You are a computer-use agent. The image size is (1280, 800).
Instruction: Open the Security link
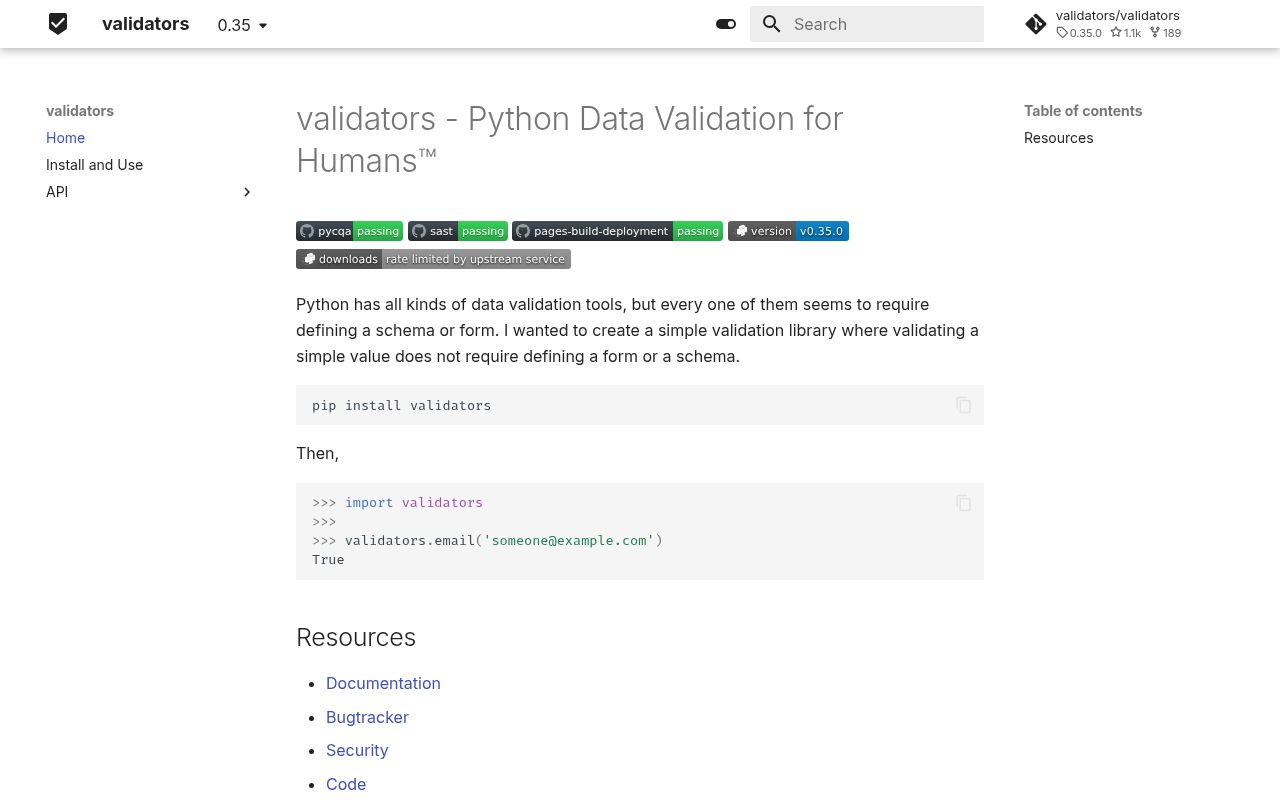pyautogui.click(x=357, y=750)
